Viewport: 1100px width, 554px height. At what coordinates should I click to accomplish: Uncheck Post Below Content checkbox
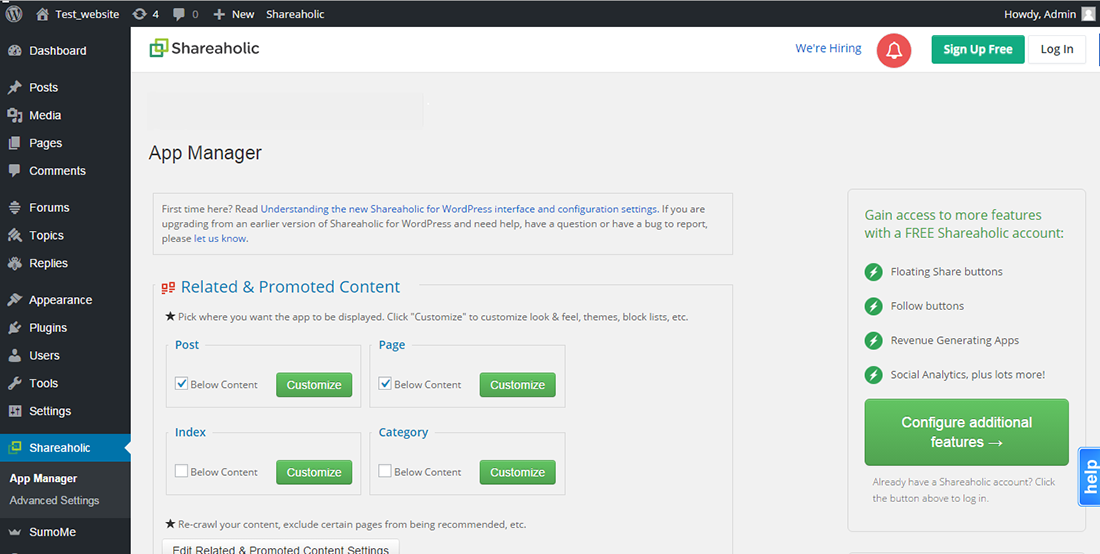(x=181, y=384)
